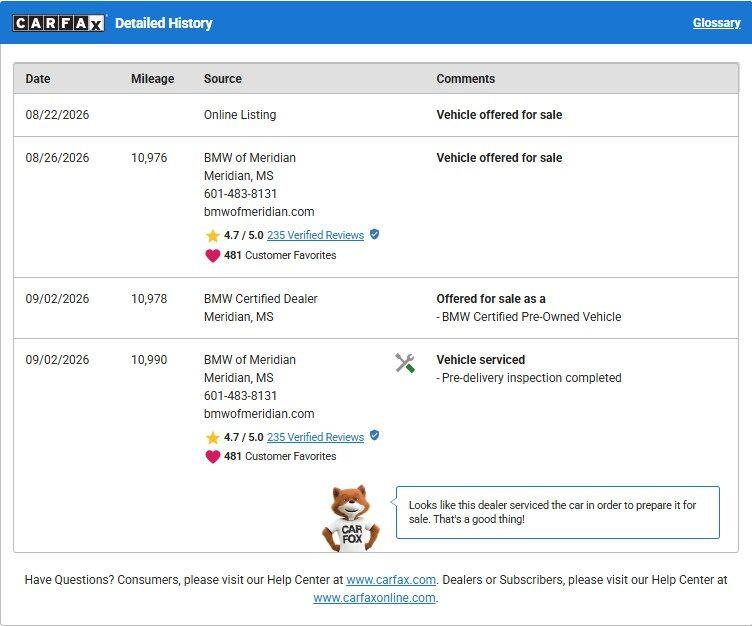Click the wrench service icon beside Vehicle serviced
This screenshot has width=752, height=626.
tap(405, 363)
